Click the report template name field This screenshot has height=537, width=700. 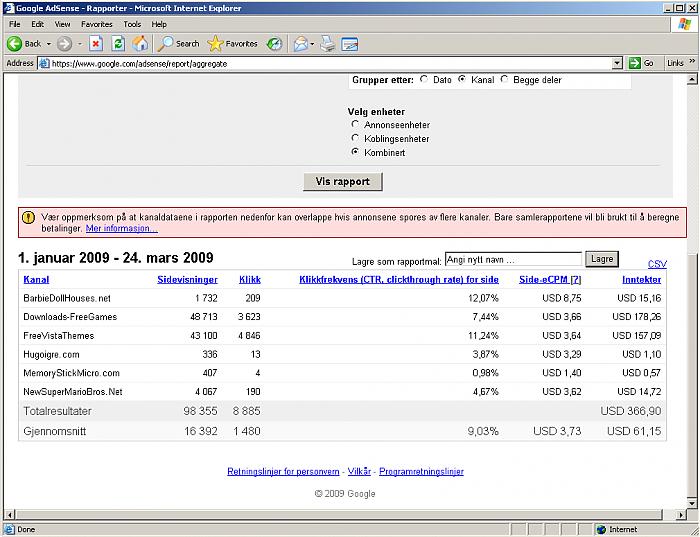[512, 259]
